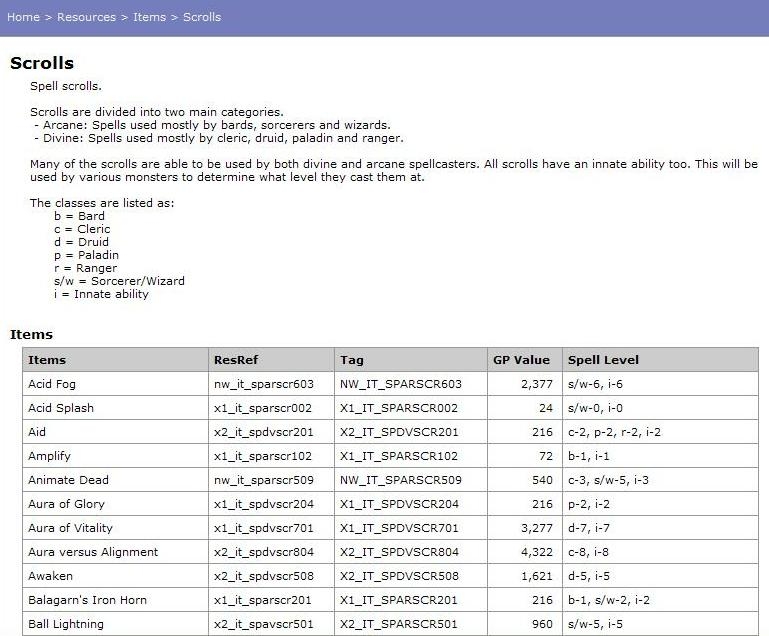Click the Items column header
The height and width of the screenshot is (636, 769).
coord(47,360)
